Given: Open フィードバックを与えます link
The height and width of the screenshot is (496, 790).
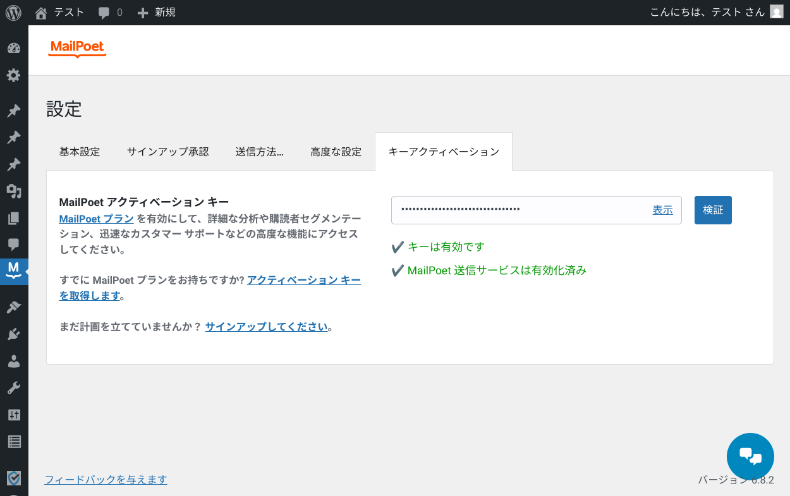Looking at the screenshot, I should click(106, 479).
